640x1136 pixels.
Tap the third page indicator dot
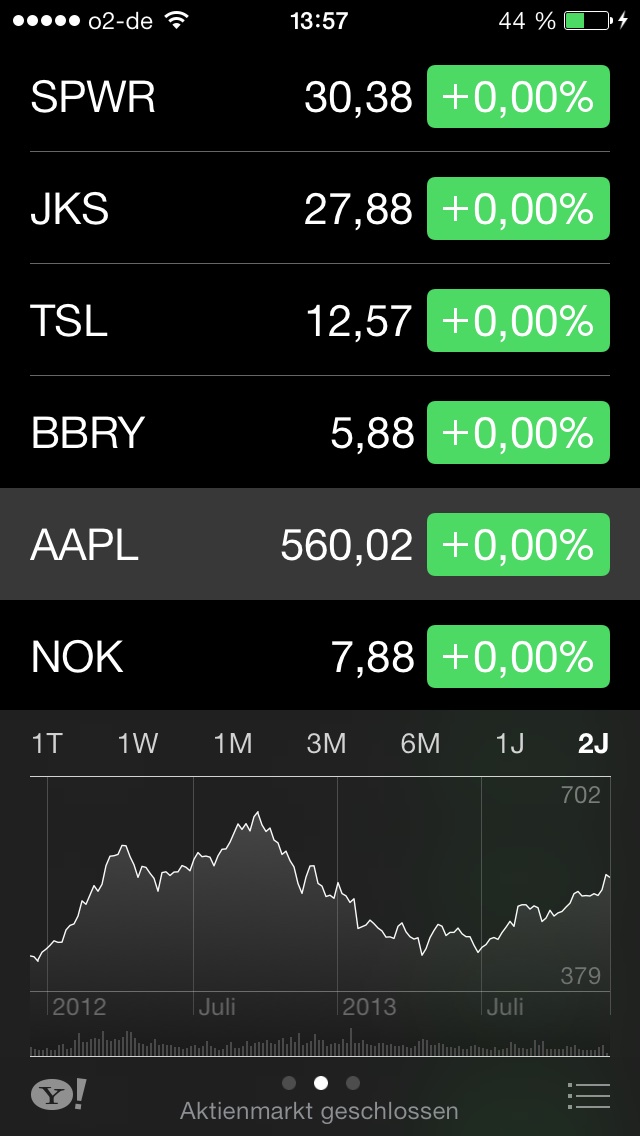[x=352, y=1083]
